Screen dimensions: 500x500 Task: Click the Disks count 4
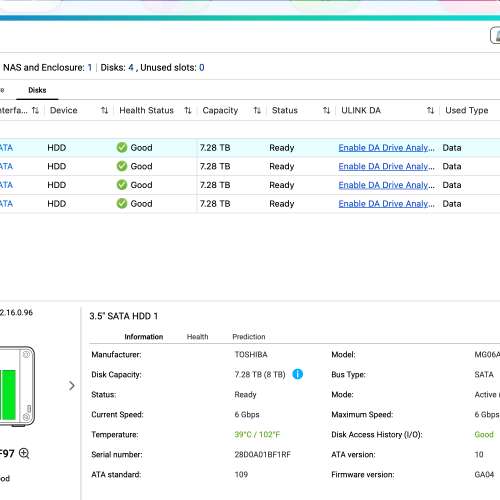click(131, 68)
